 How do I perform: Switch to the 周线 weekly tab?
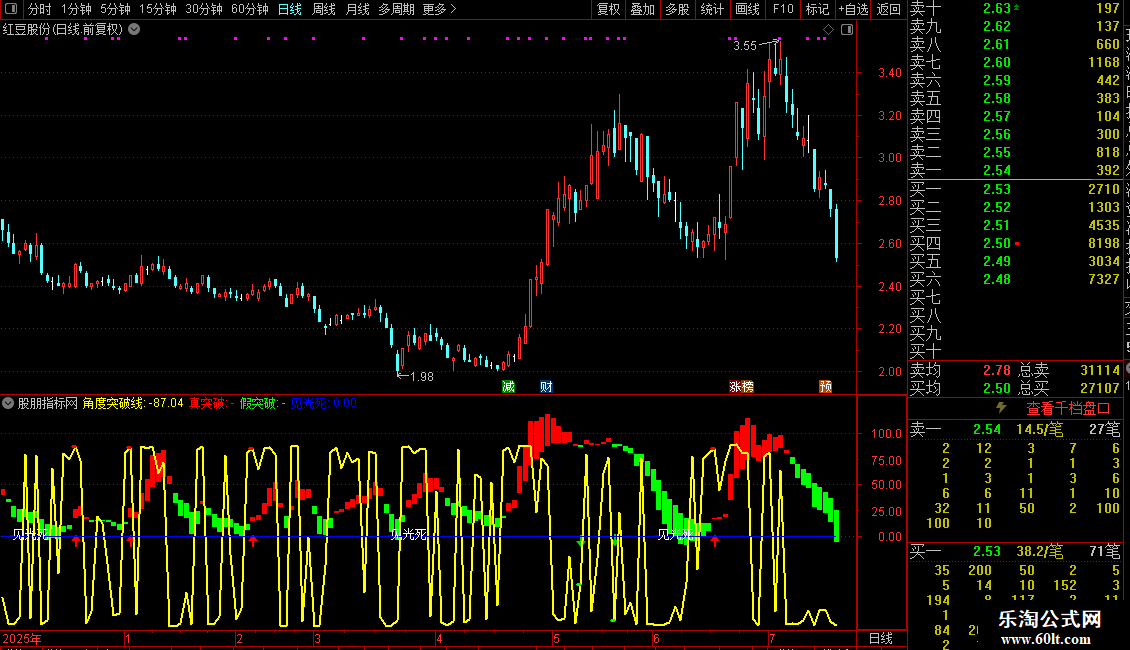[x=324, y=9]
